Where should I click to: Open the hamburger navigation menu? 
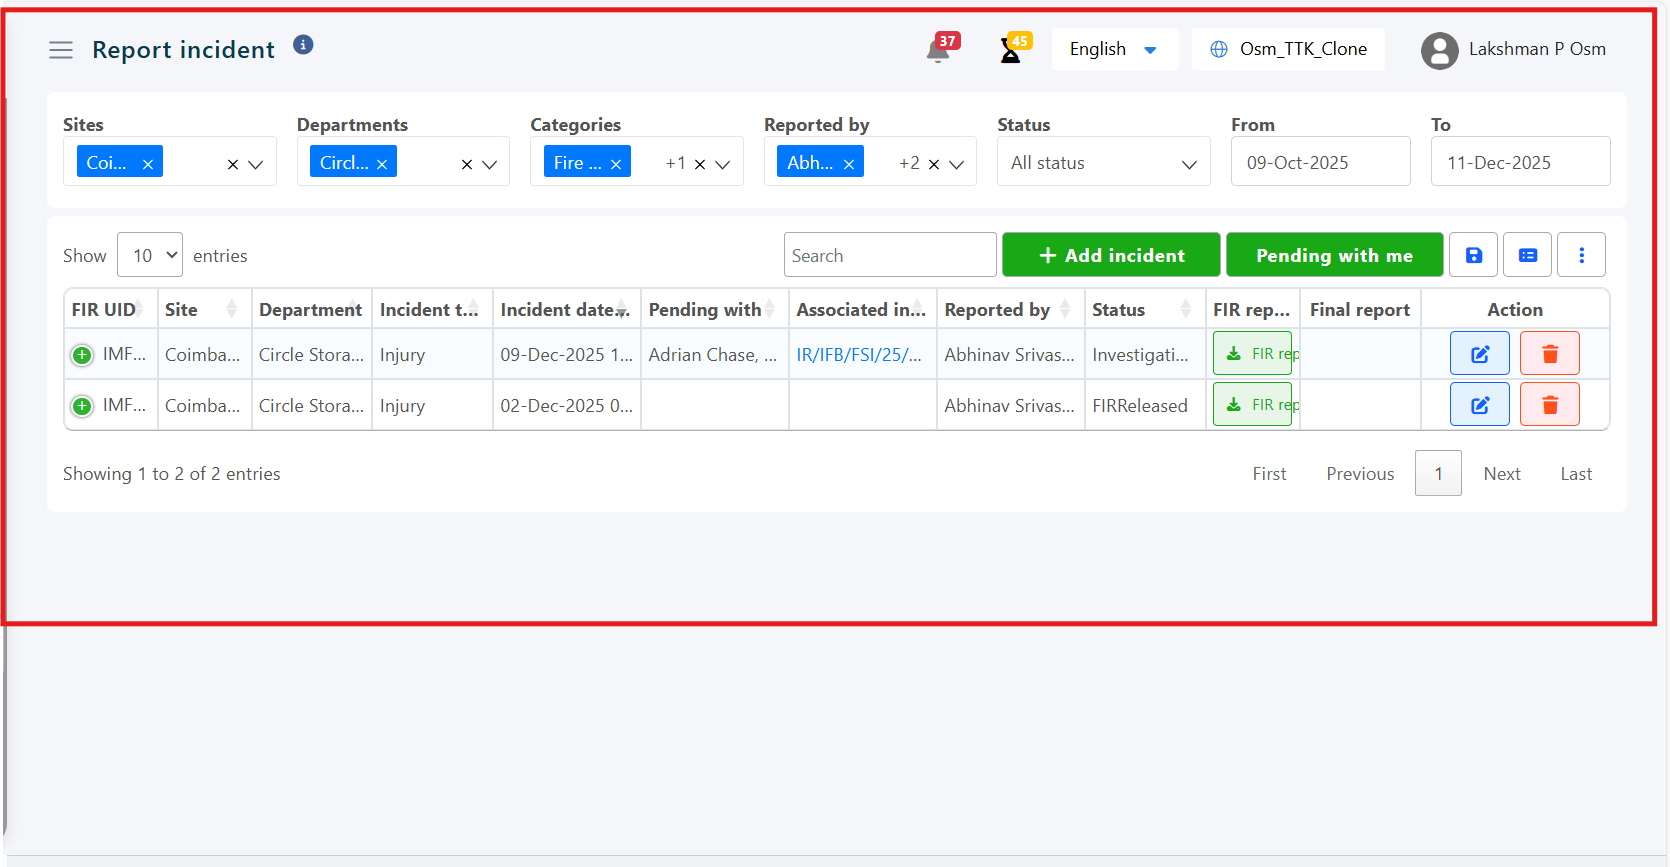pos(61,50)
